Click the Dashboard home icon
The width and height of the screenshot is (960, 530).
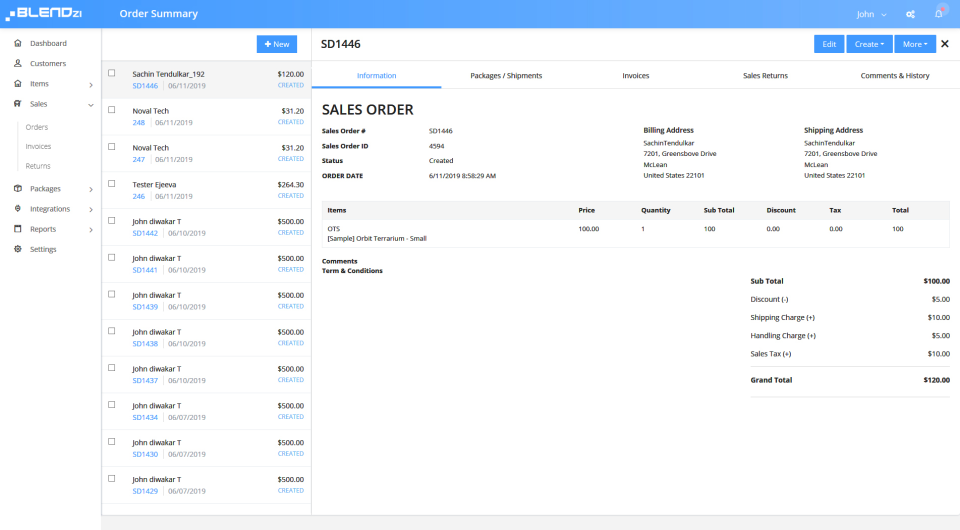18,43
